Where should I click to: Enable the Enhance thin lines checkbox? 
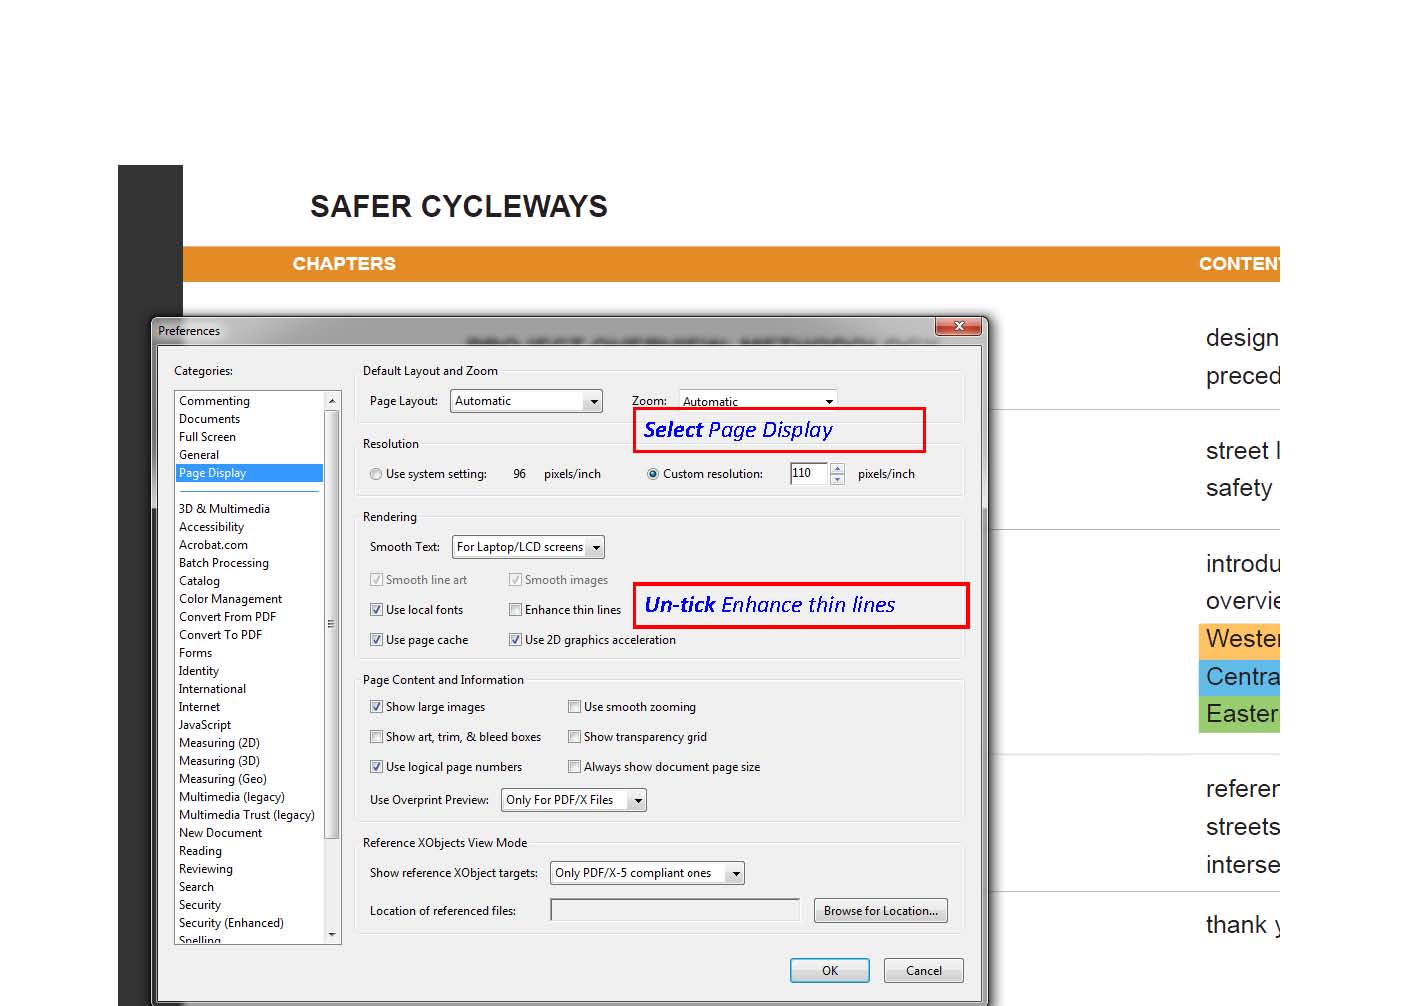tap(516, 610)
